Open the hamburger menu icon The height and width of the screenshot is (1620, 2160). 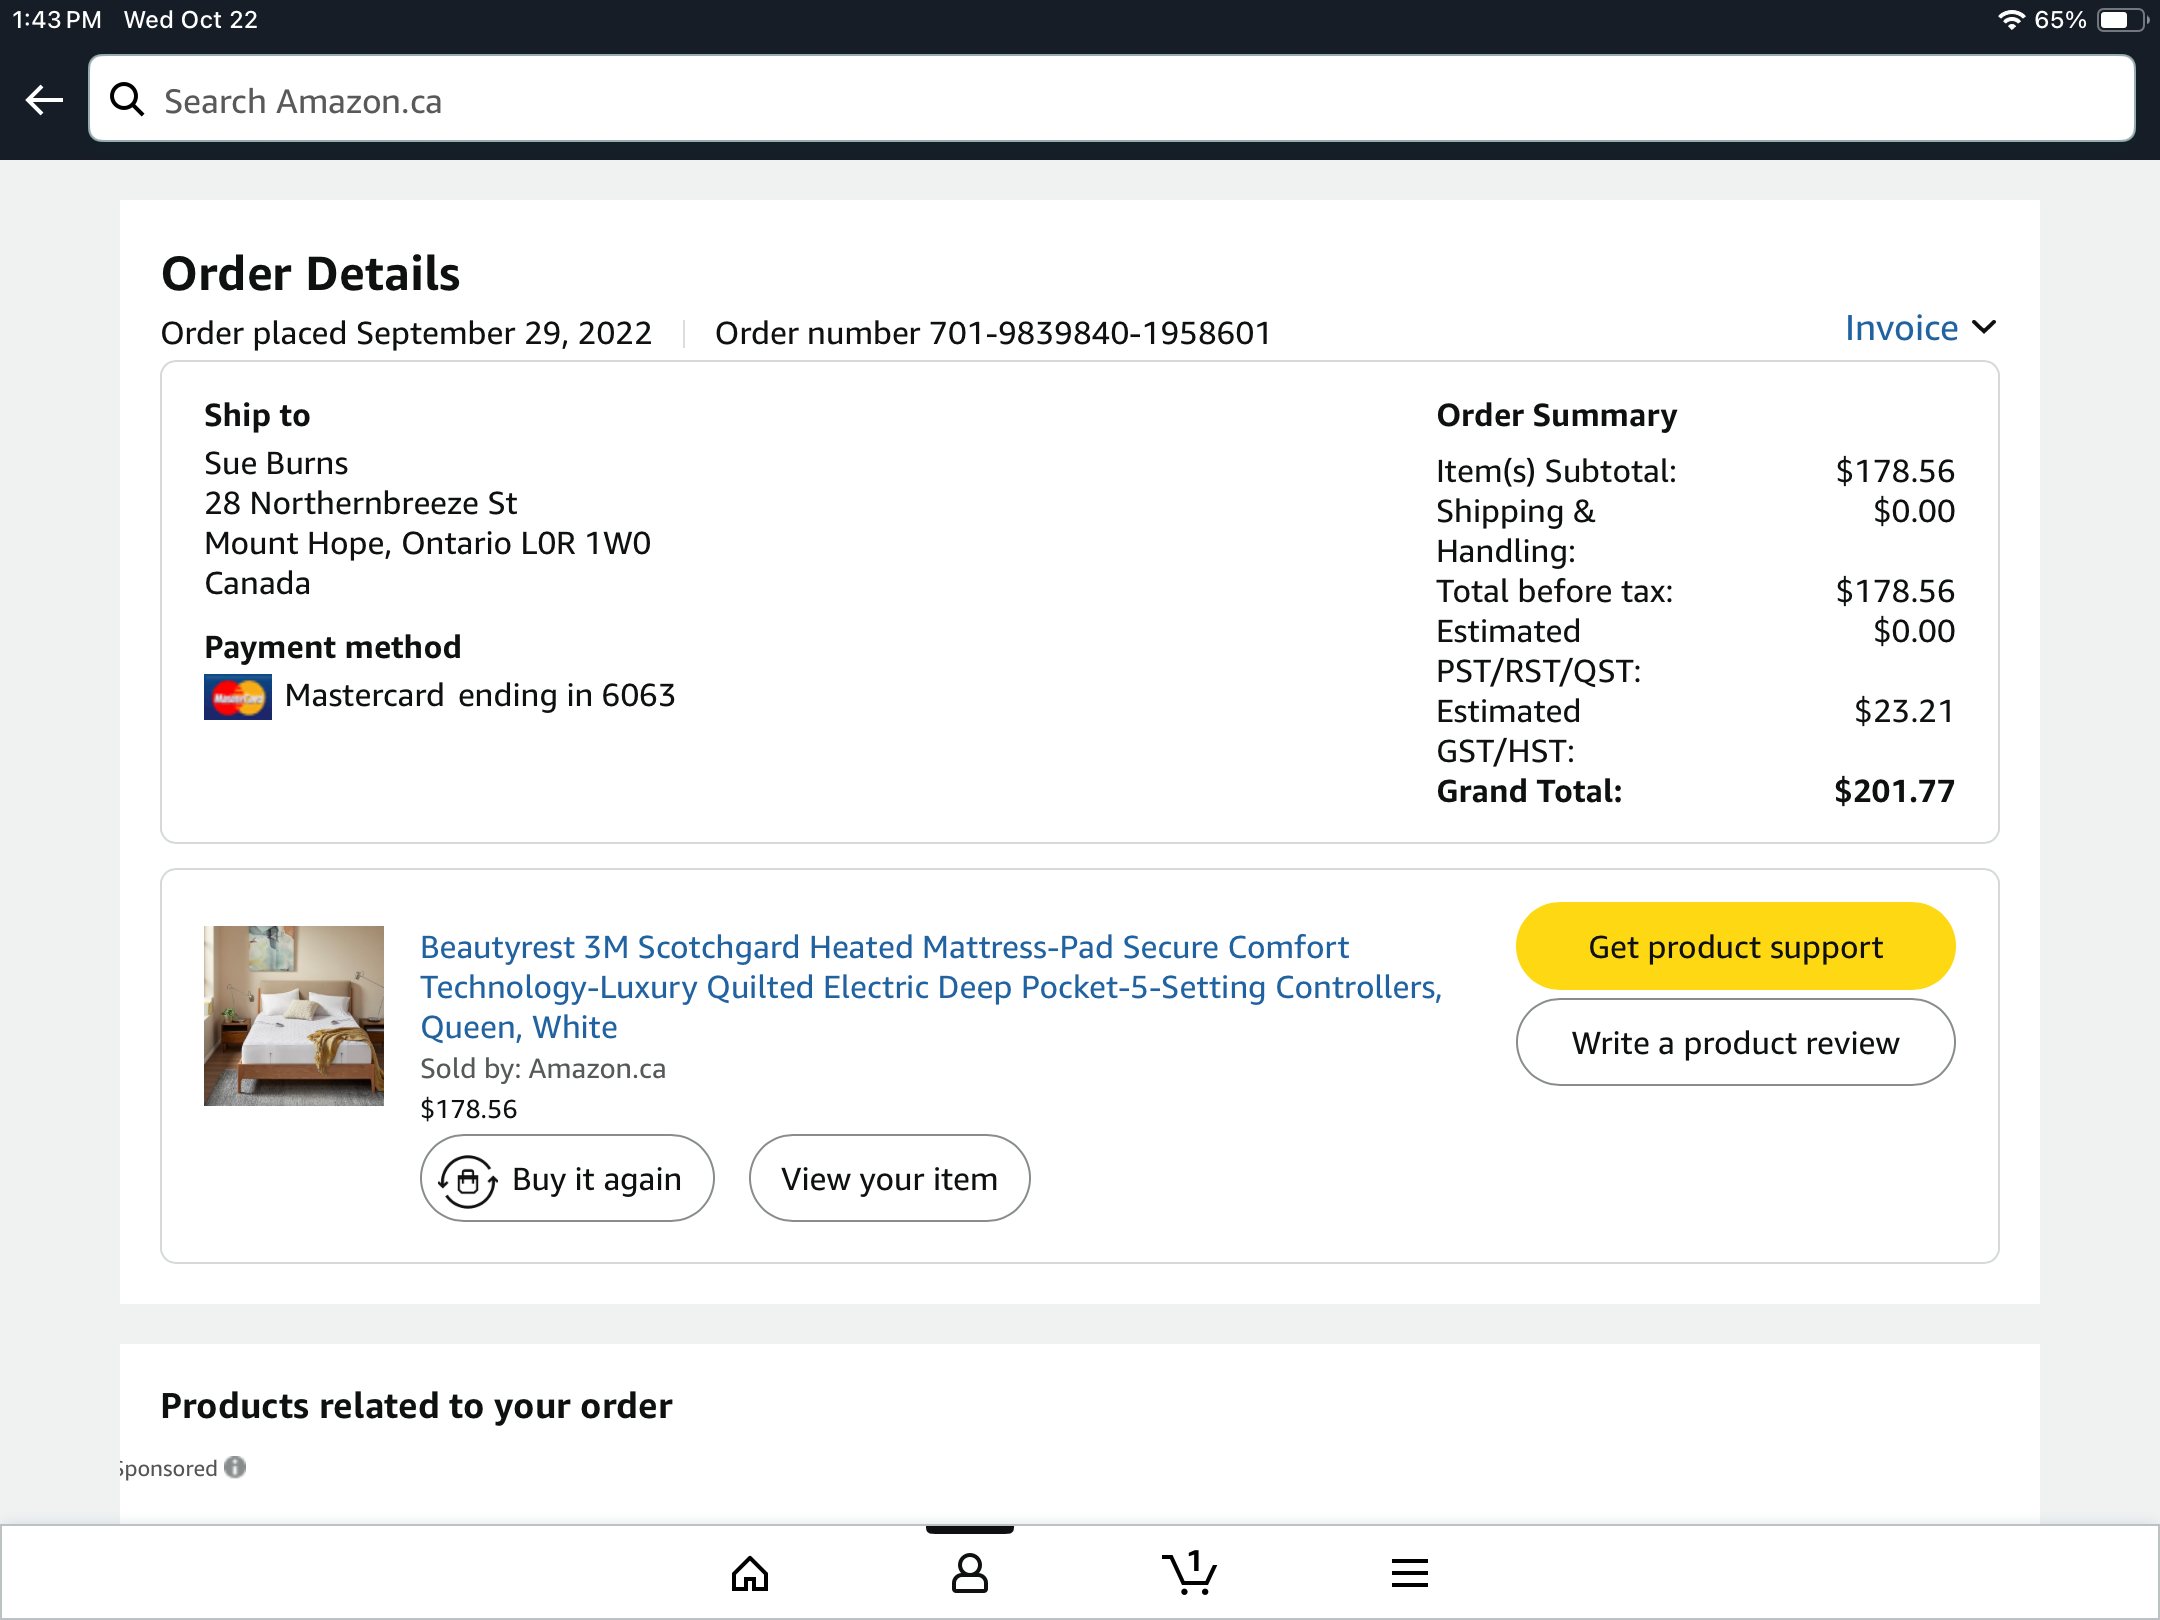coord(1409,1574)
